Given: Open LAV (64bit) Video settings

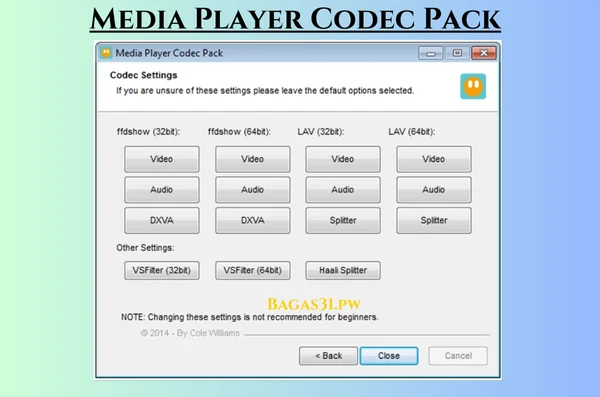Looking at the screenshot, I should [434, 159].
